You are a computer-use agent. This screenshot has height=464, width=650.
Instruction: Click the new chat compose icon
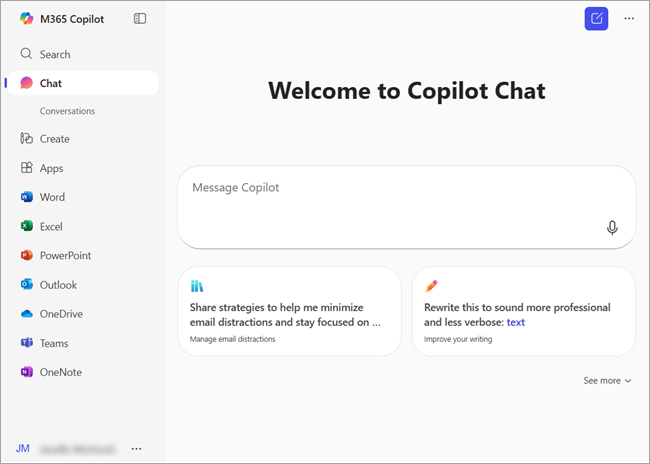pos(596,18)
